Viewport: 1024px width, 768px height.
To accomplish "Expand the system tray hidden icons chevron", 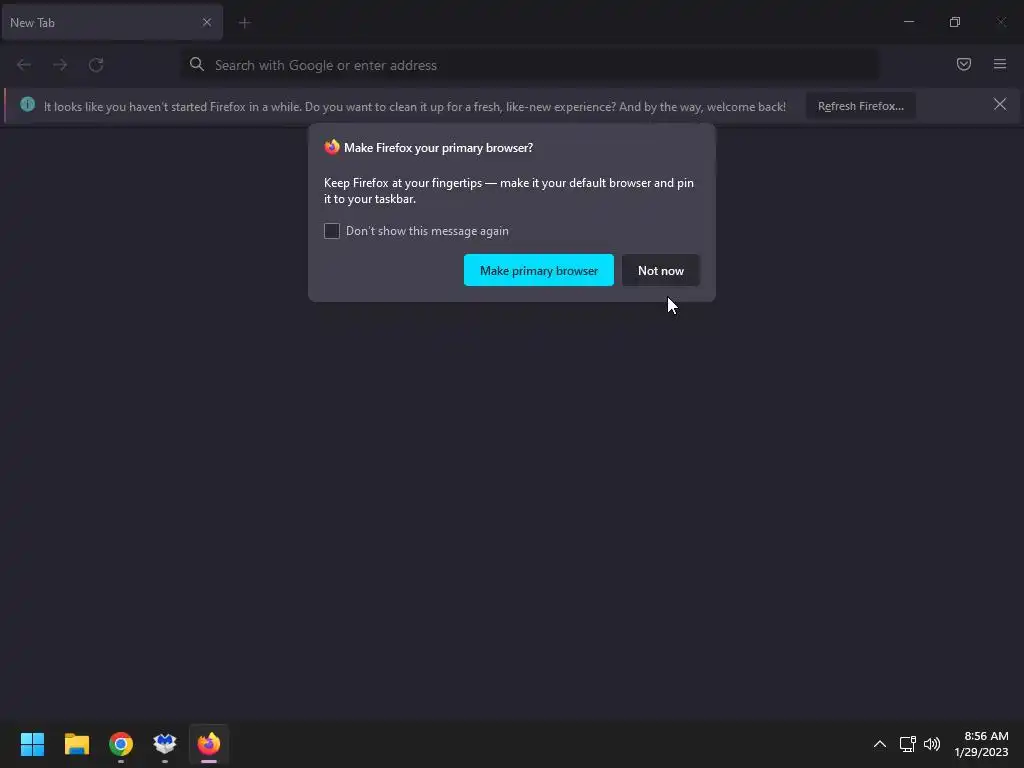I will 880,744.
